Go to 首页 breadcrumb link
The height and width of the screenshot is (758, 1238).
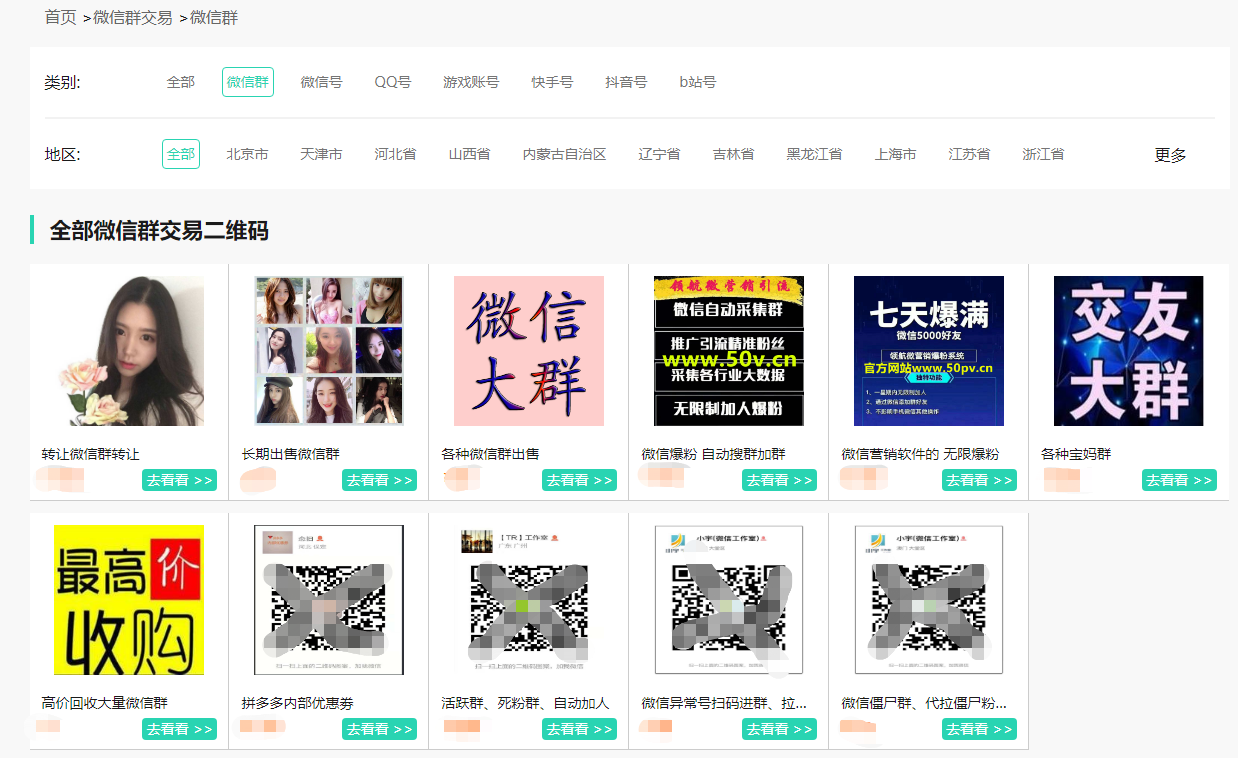pyautogui.click(x=60, y=17)
